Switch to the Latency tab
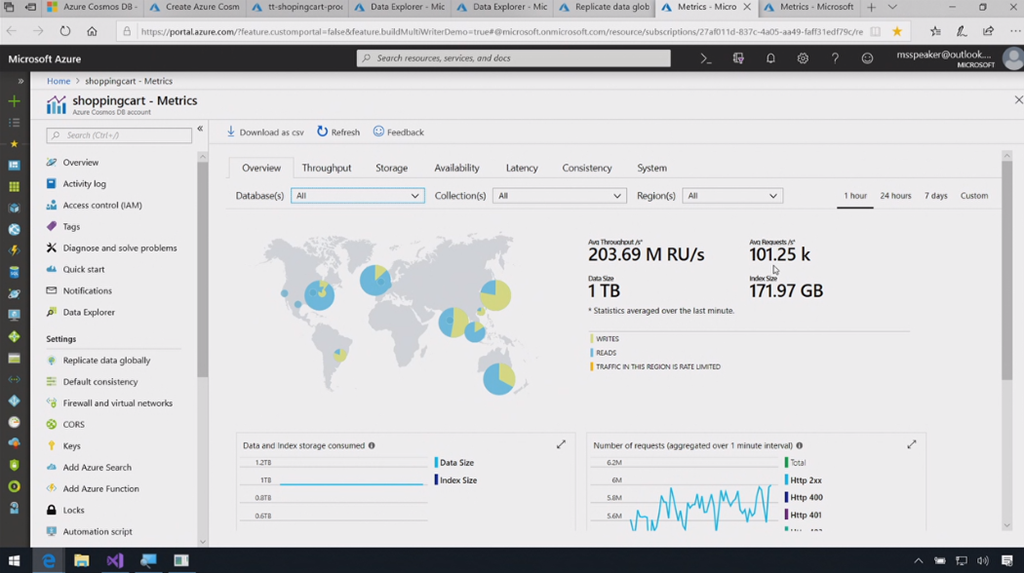Viewport: 1024px width, 573px height. tap(521, 168)
